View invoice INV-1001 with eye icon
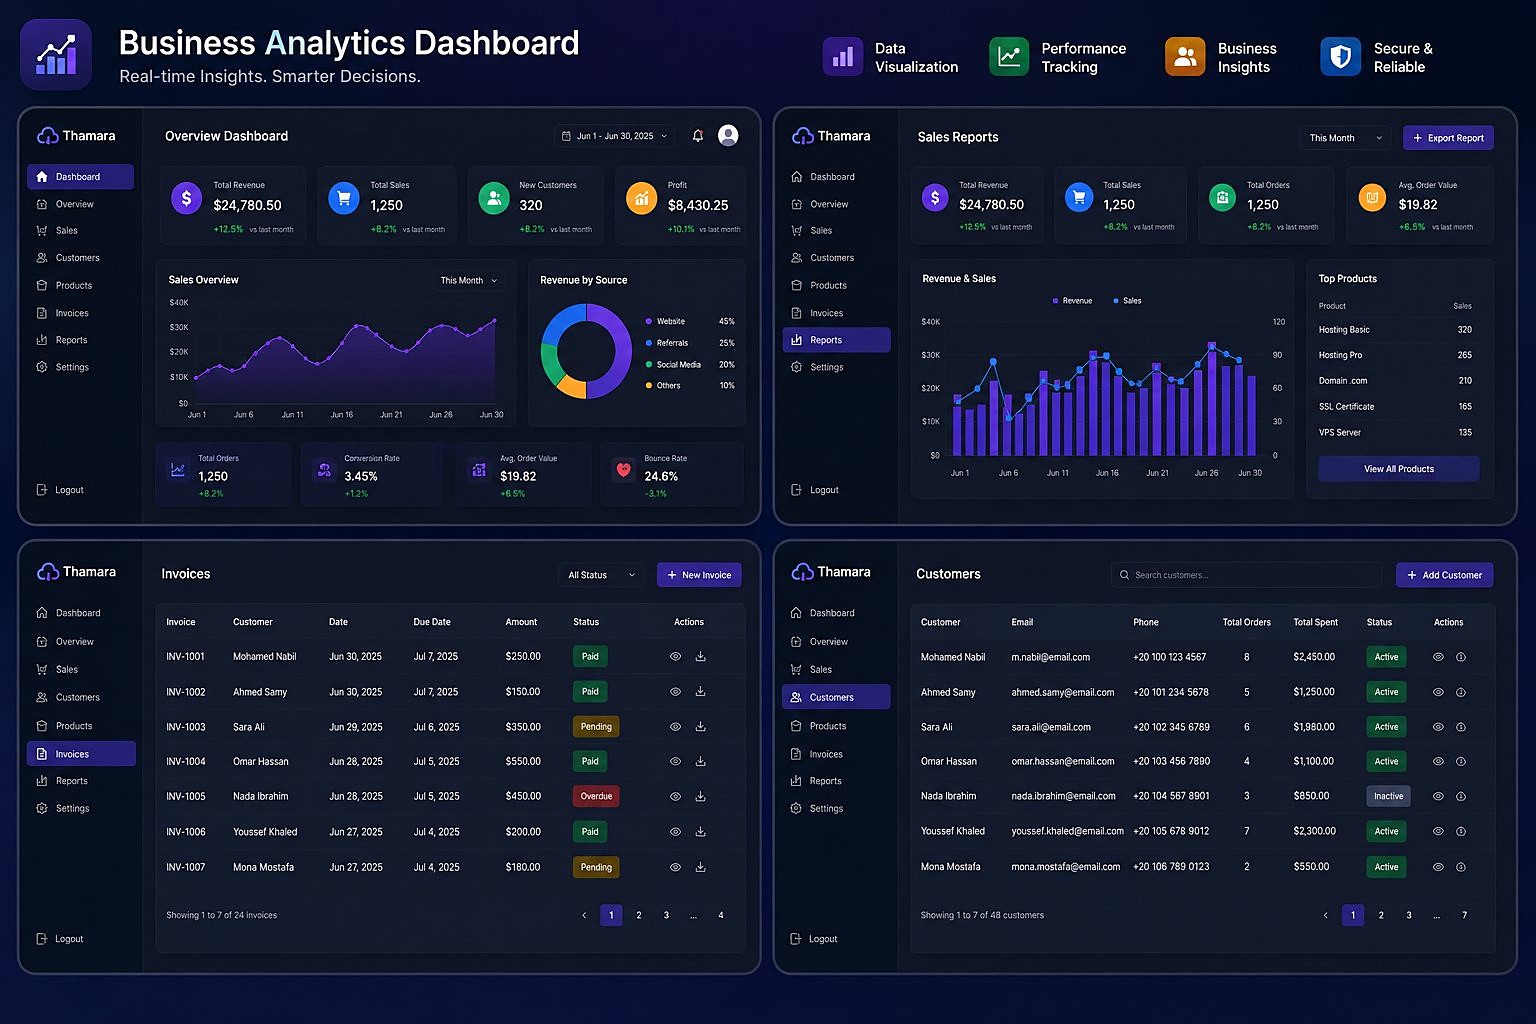 pyautogui.click(x=675, y=657)
